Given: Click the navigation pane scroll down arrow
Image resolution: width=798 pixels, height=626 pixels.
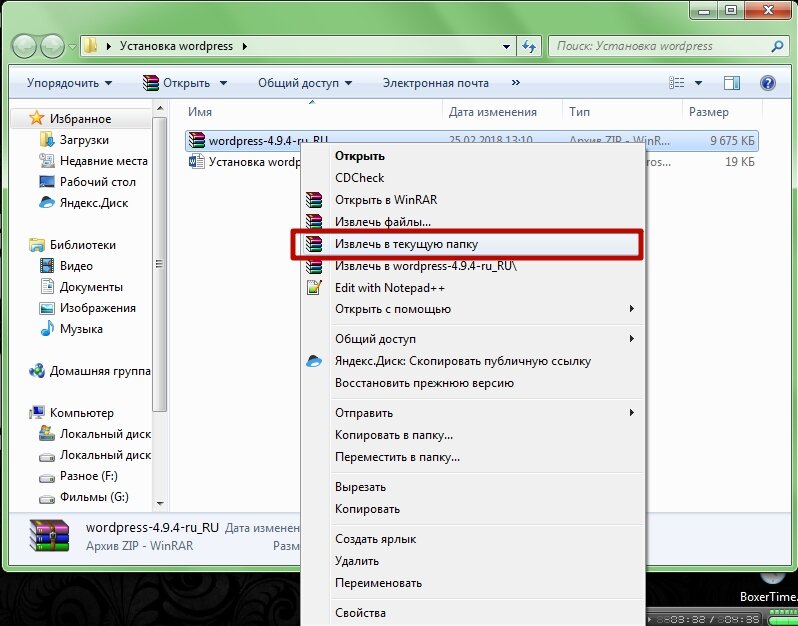Looking at the screenshot, I should tap(160, 503).
